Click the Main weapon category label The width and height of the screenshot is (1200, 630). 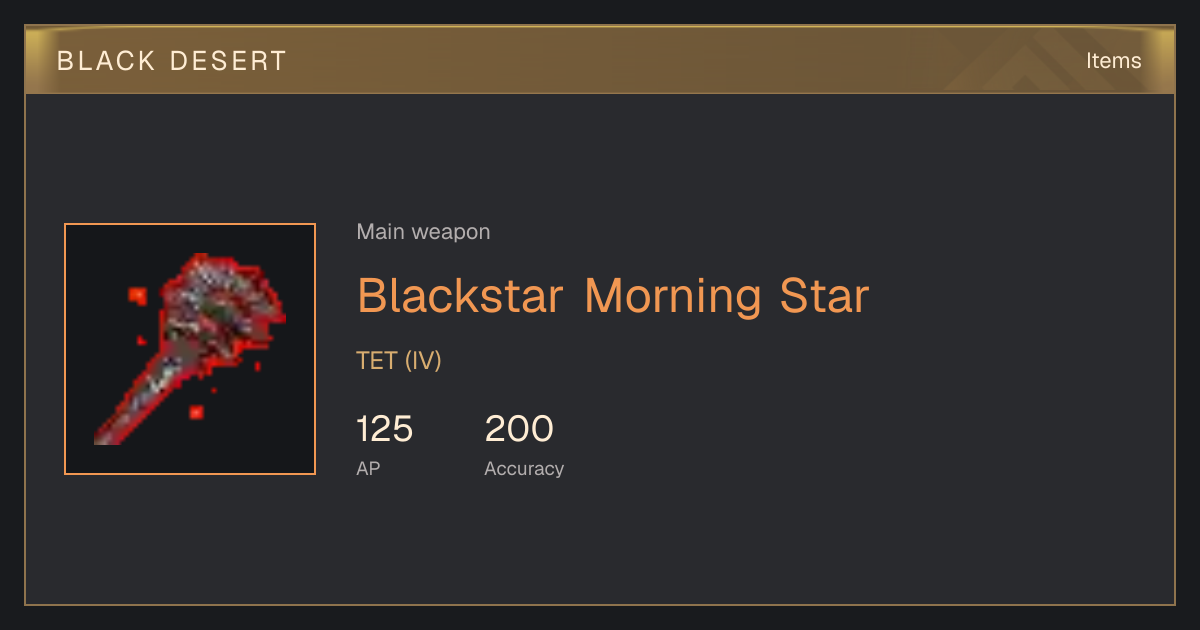coord(423,232)
